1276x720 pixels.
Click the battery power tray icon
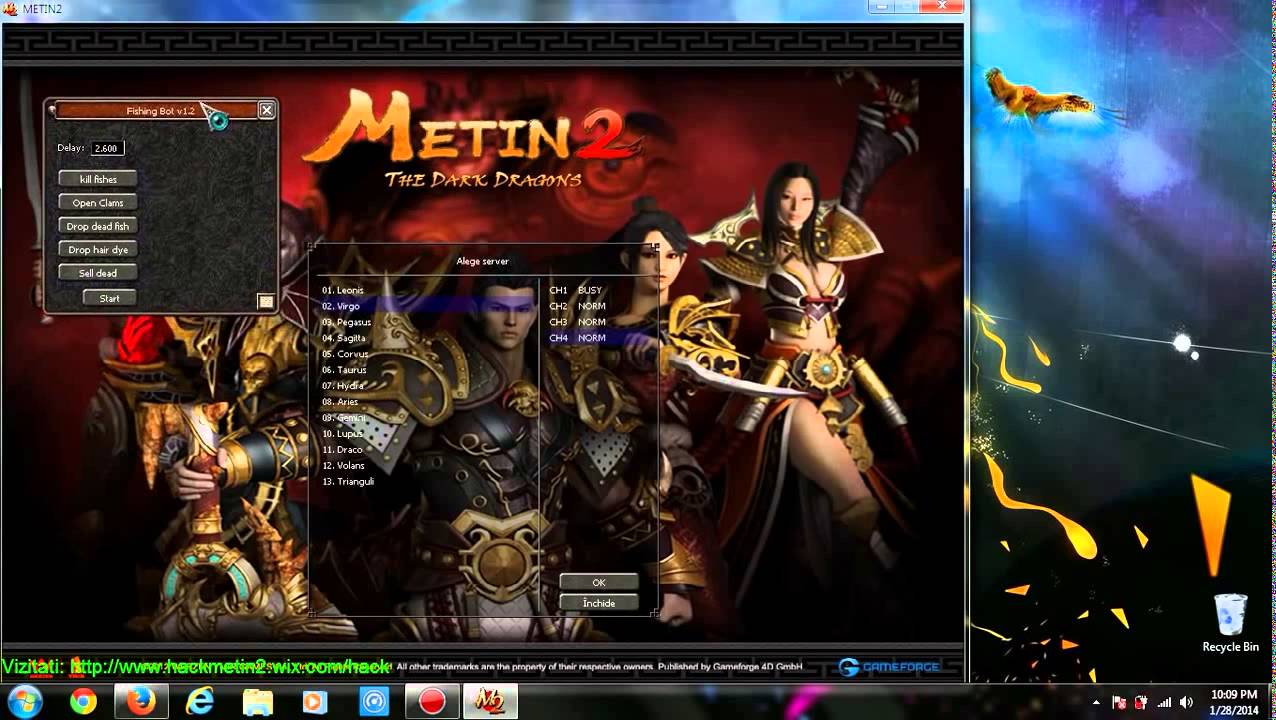click(1141, 703)
